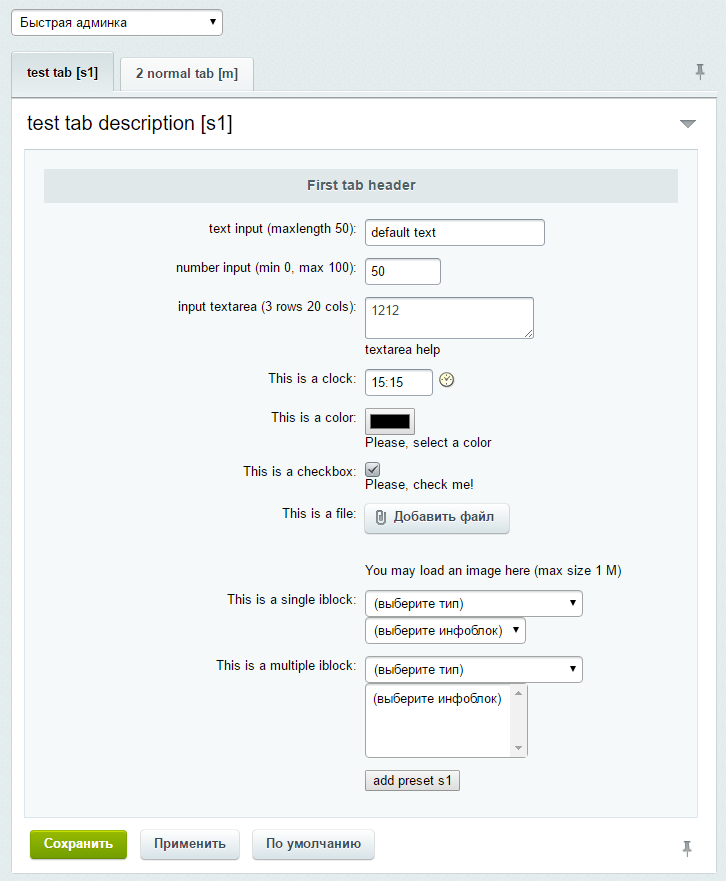Viewport: 726px width, 881px height.
Task: Click the bottom pin icon near buttons
Action: point(687,848)
